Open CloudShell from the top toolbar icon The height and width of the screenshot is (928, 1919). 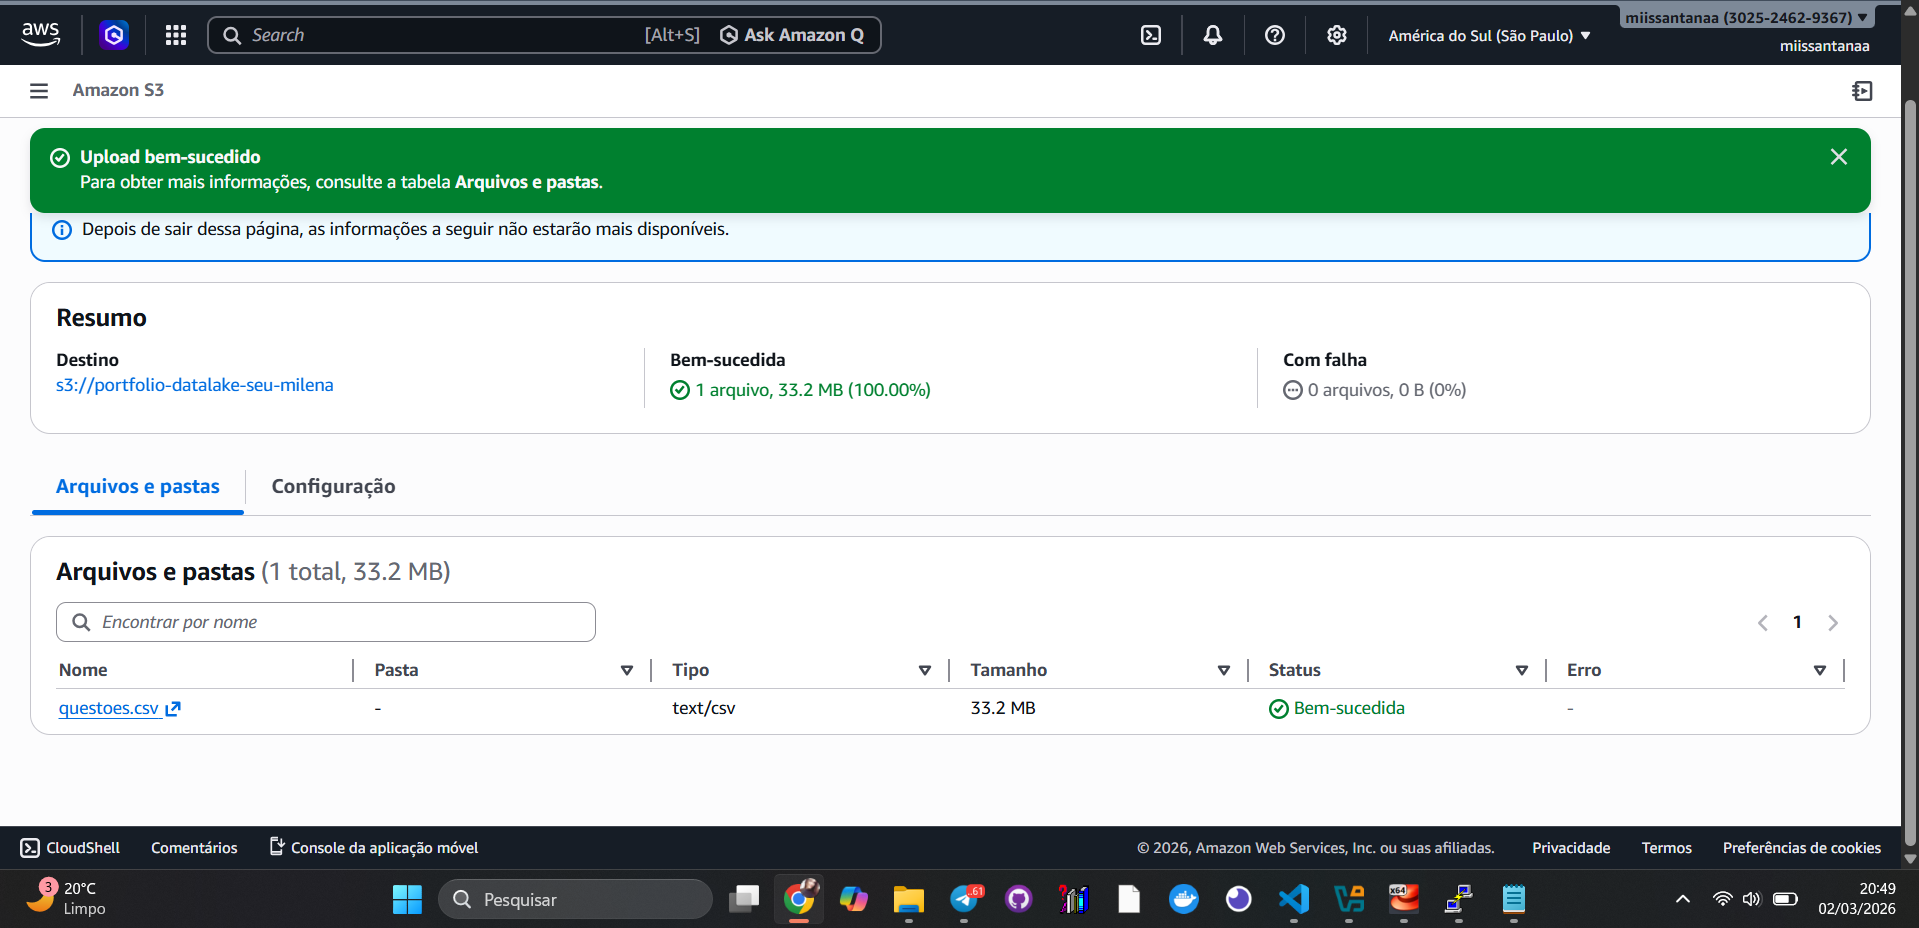[1151, 34]
